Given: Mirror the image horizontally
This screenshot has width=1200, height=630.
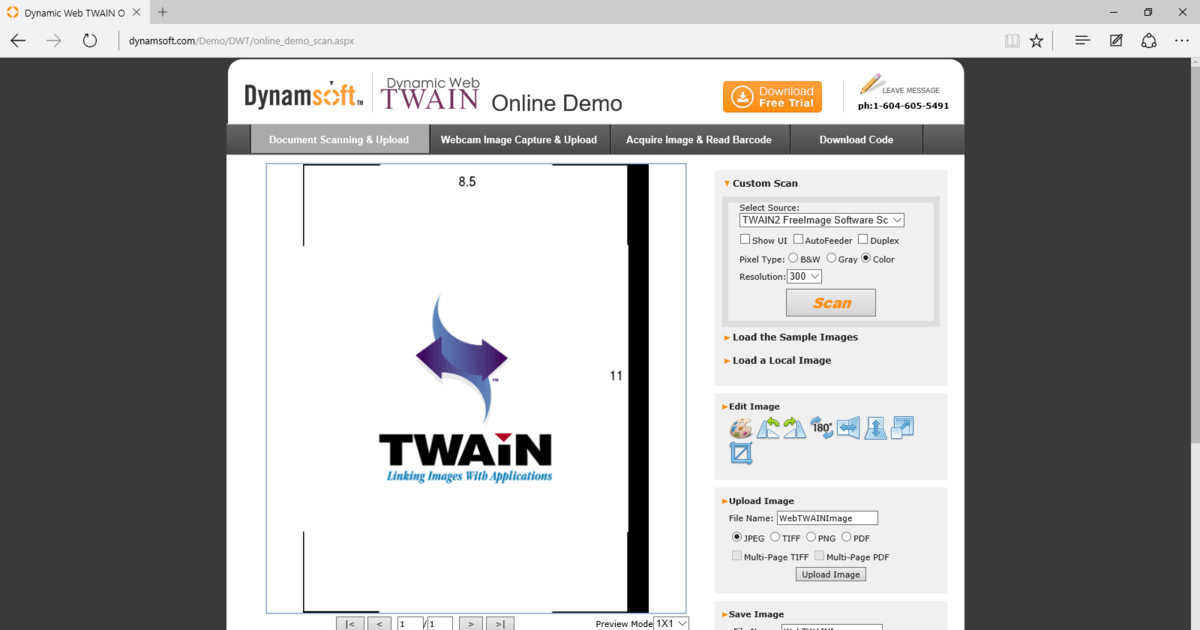Looking at the screenshot, I should [848, 428].
